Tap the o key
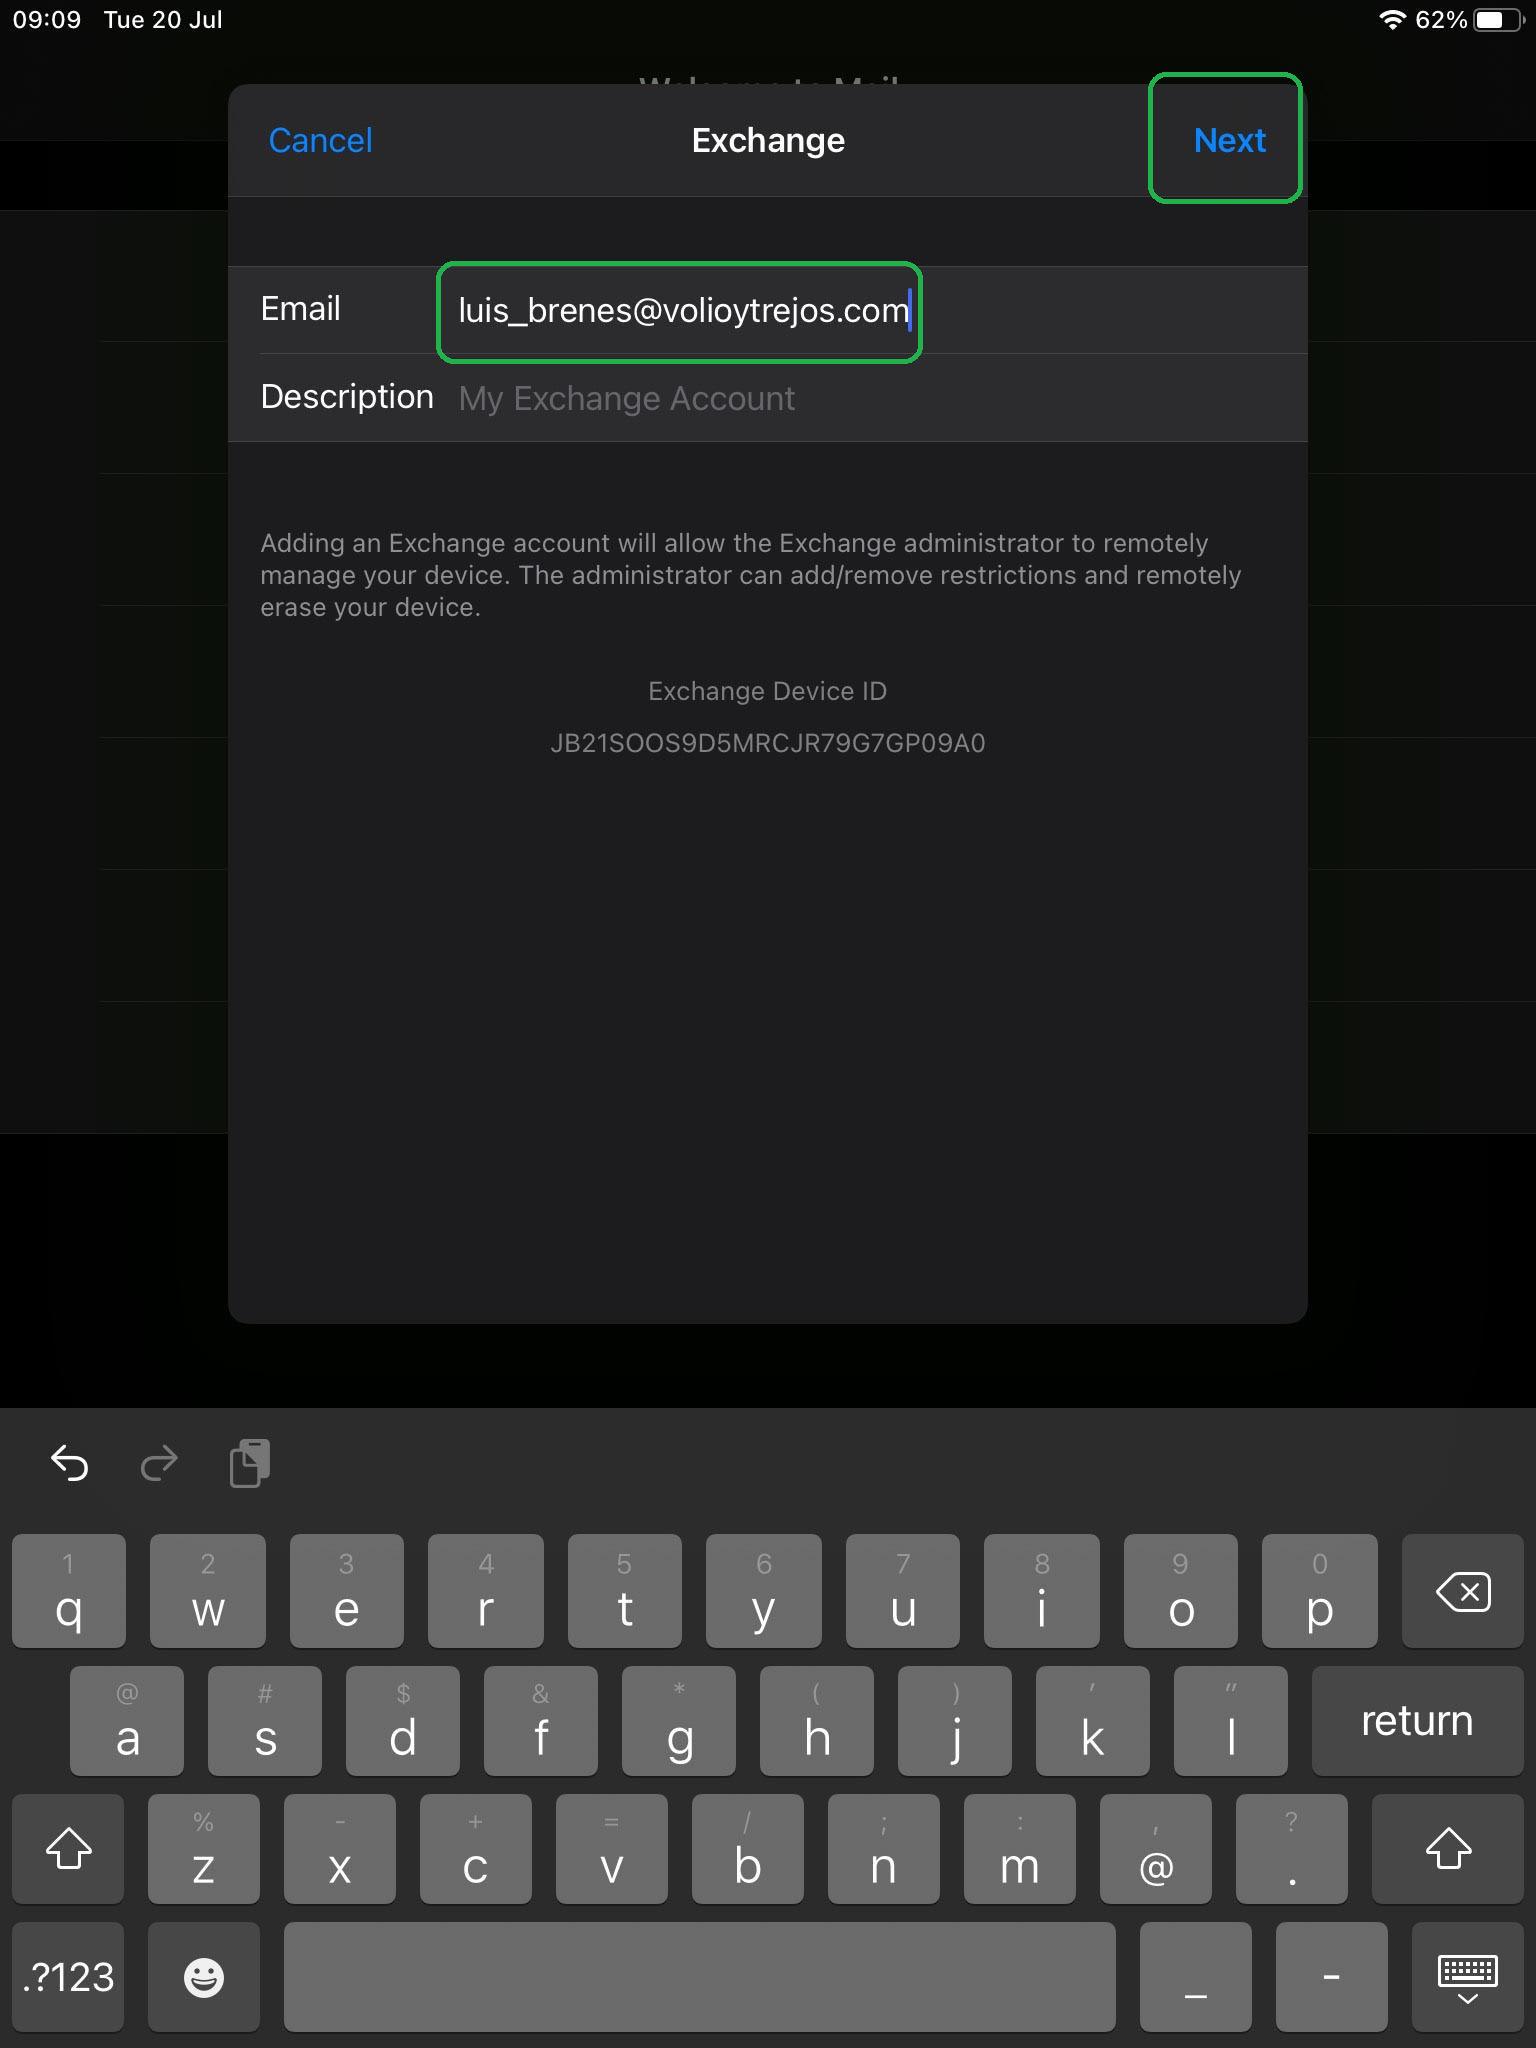This screenshot has width=1536, height=2048. coord(1181,1591)
